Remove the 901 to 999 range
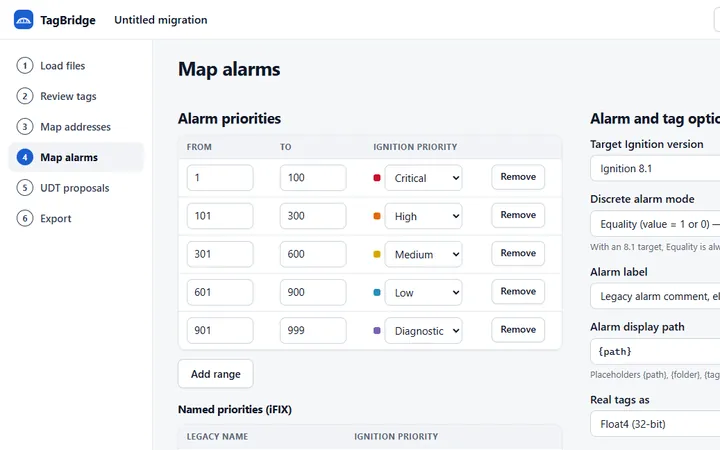 (518, 329)
